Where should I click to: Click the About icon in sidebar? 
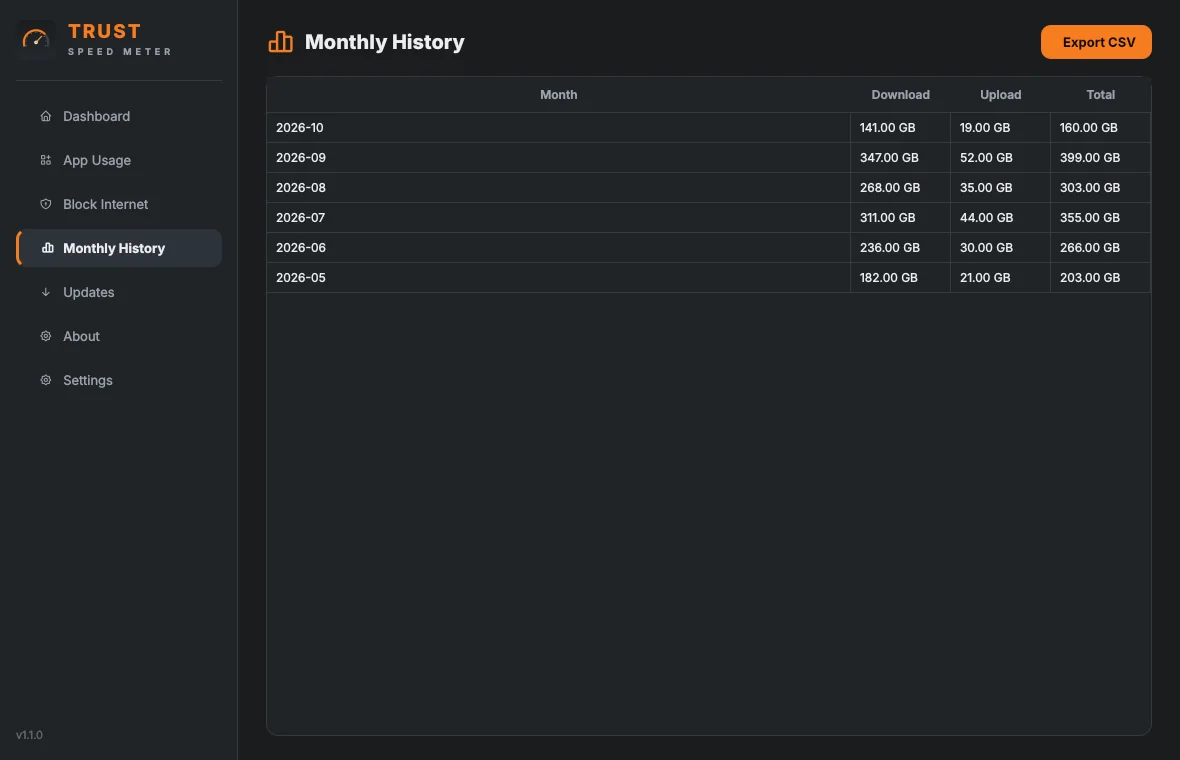46,336
